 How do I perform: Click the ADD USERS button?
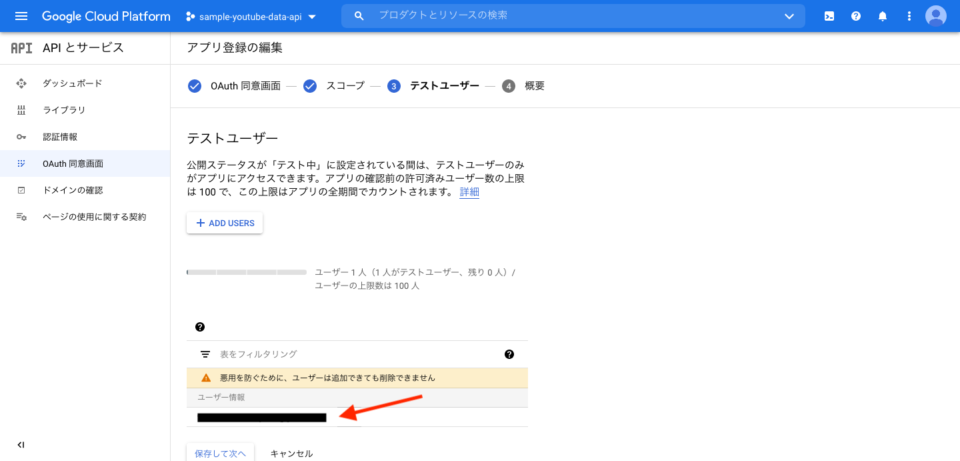pos(225,223)
